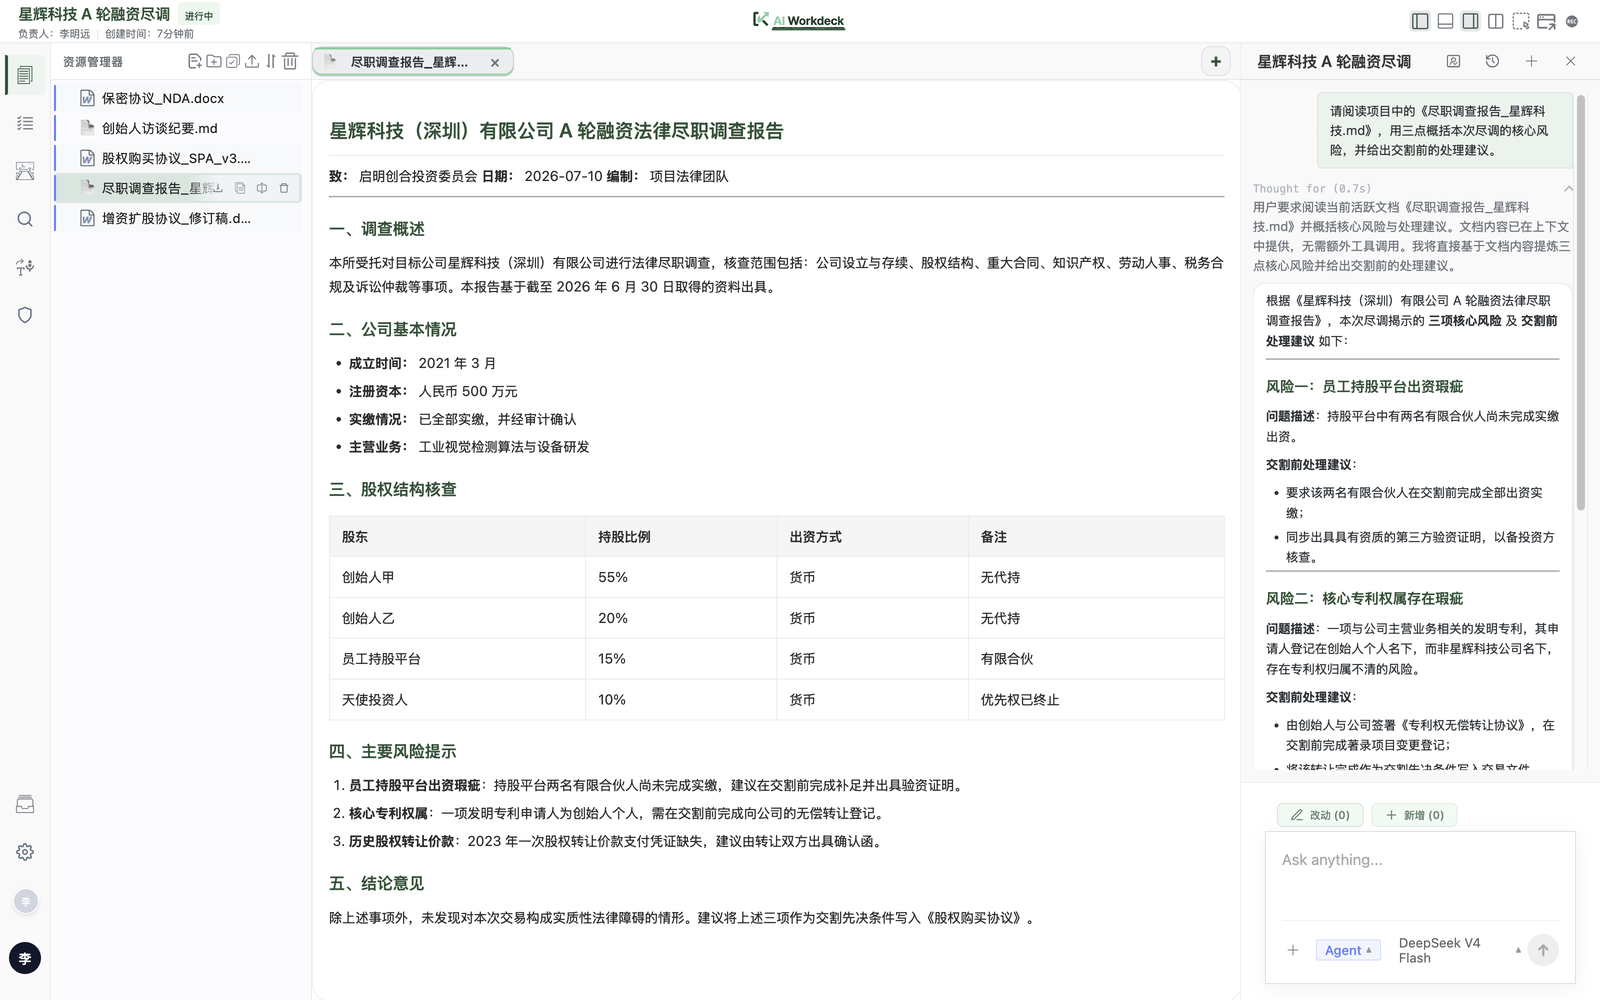Click the multi-select icon in resource manager
Screen dimensions: 1600x1000
coord(233,61)
